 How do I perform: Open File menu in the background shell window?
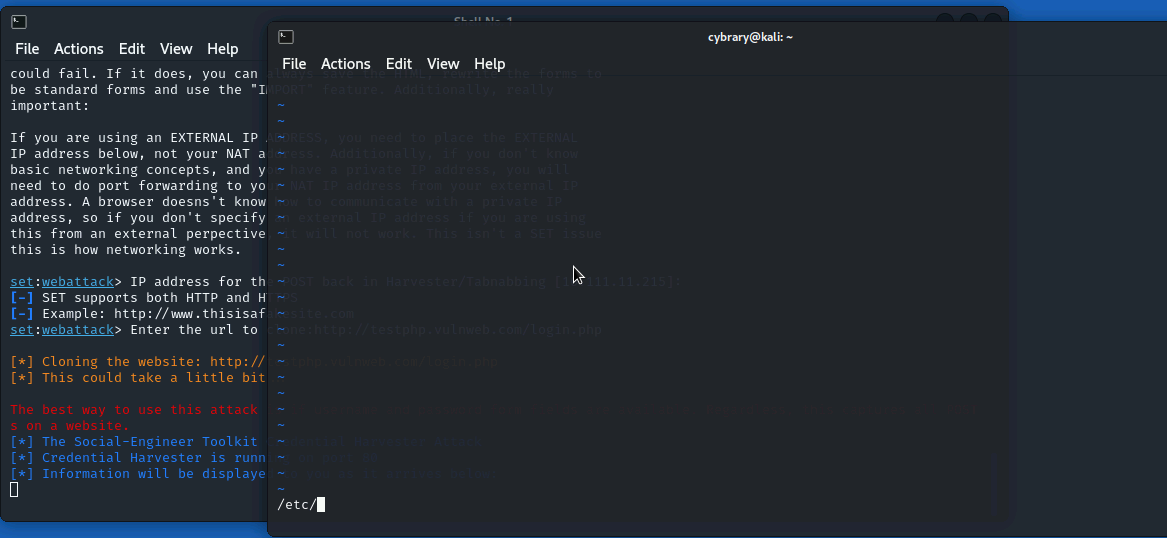26,49
